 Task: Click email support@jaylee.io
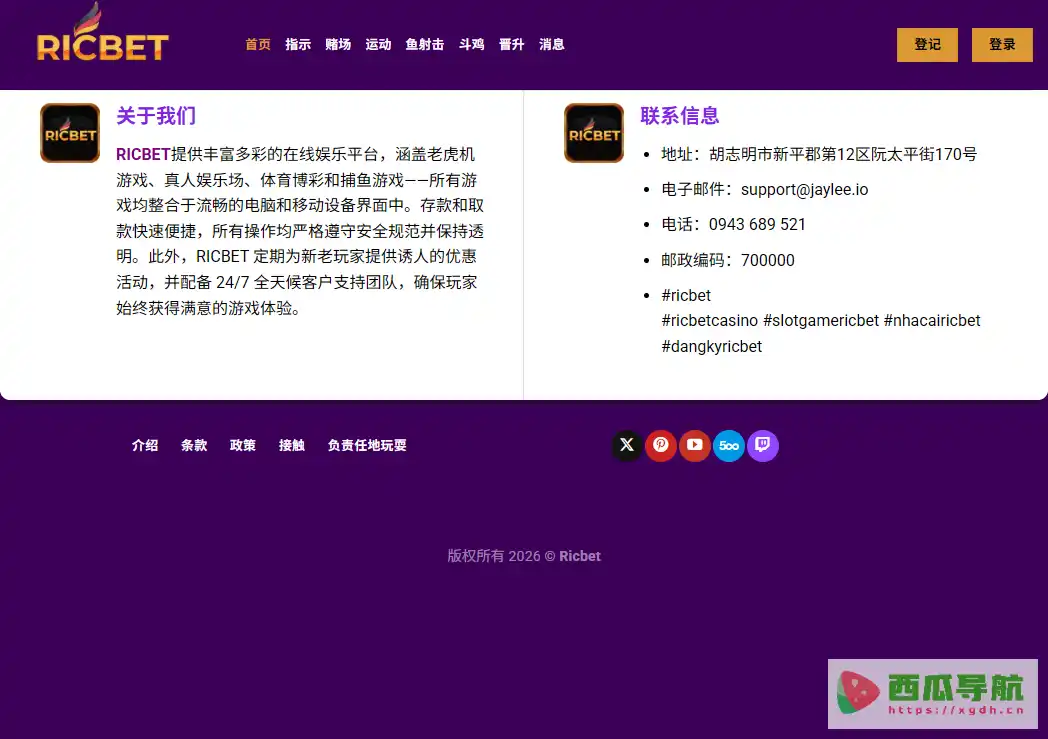805,190
